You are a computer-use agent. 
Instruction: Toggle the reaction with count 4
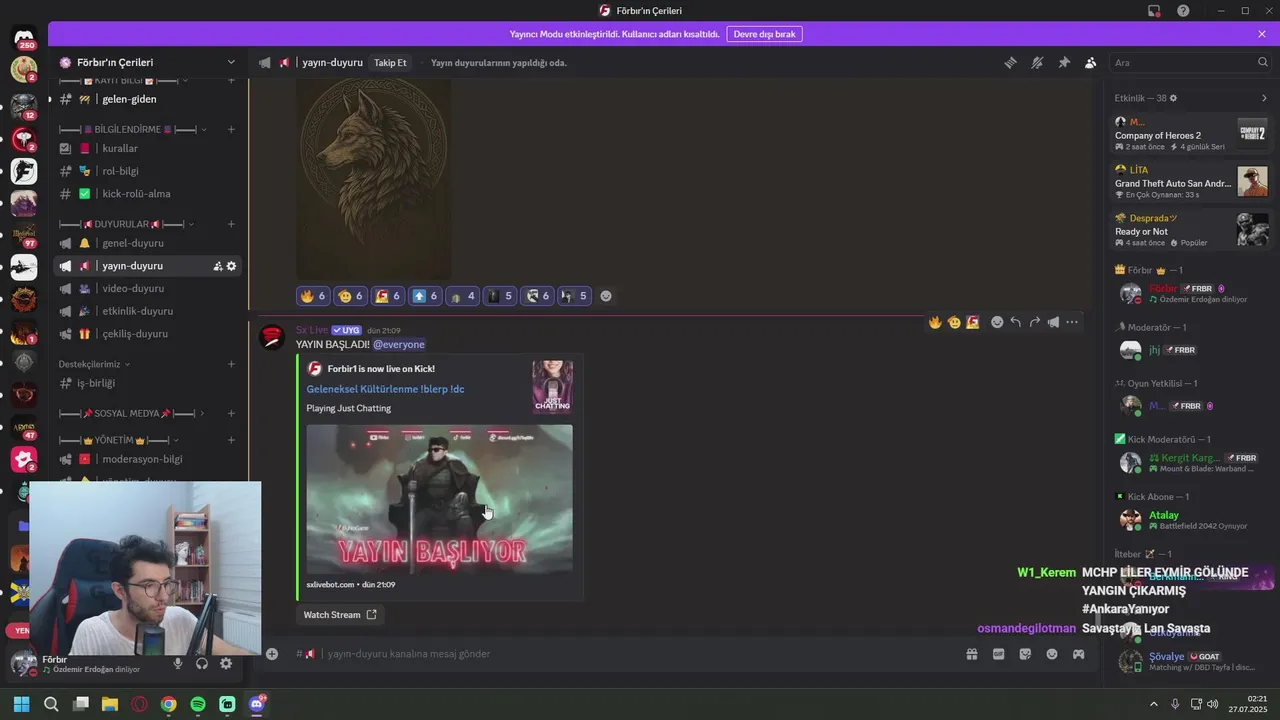462,296
